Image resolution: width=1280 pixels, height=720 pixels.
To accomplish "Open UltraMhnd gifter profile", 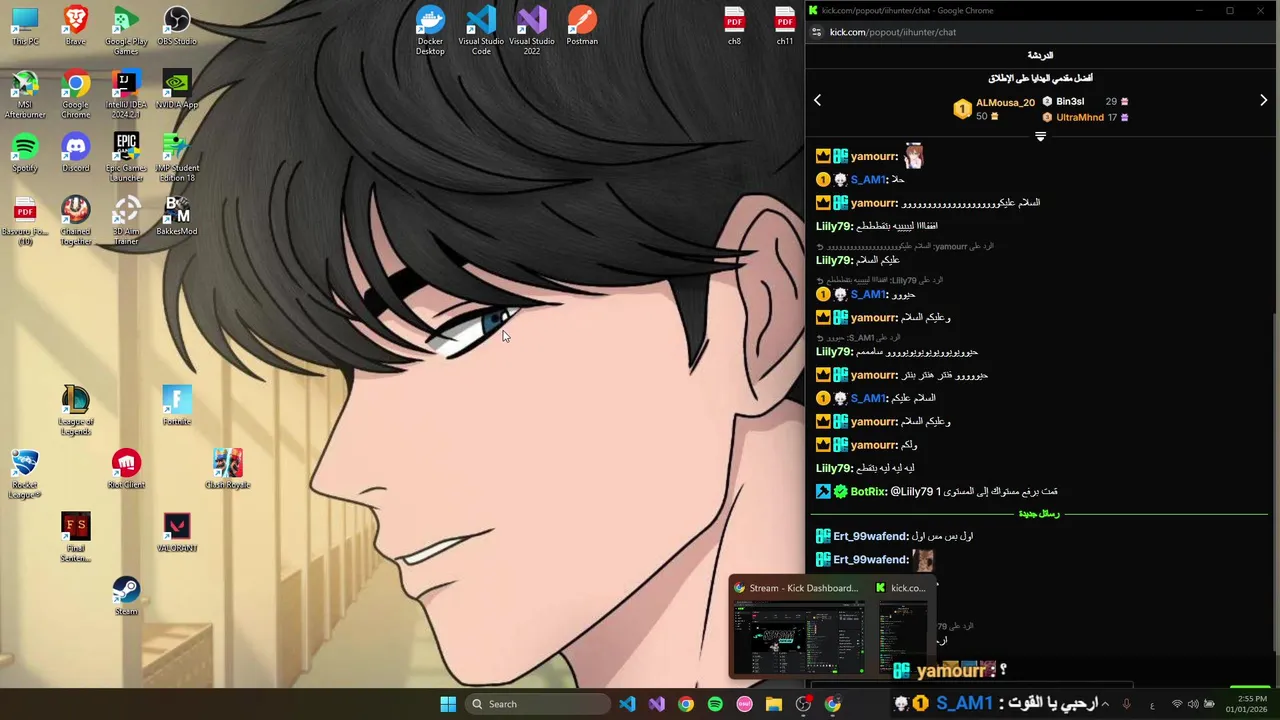I will 1080,117.
